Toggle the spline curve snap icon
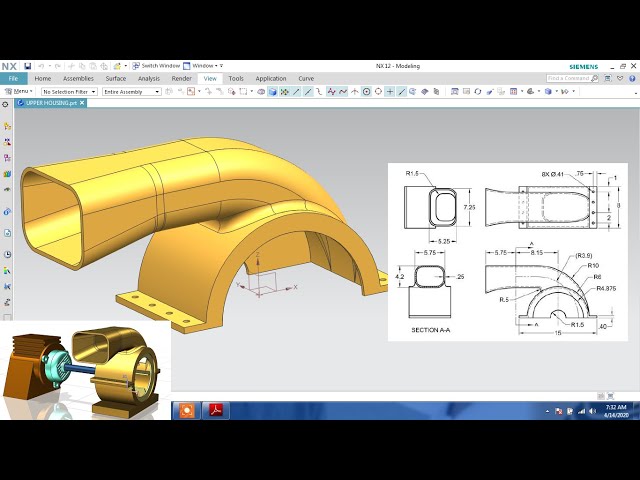The image size is (640, 480). (343, 92)
